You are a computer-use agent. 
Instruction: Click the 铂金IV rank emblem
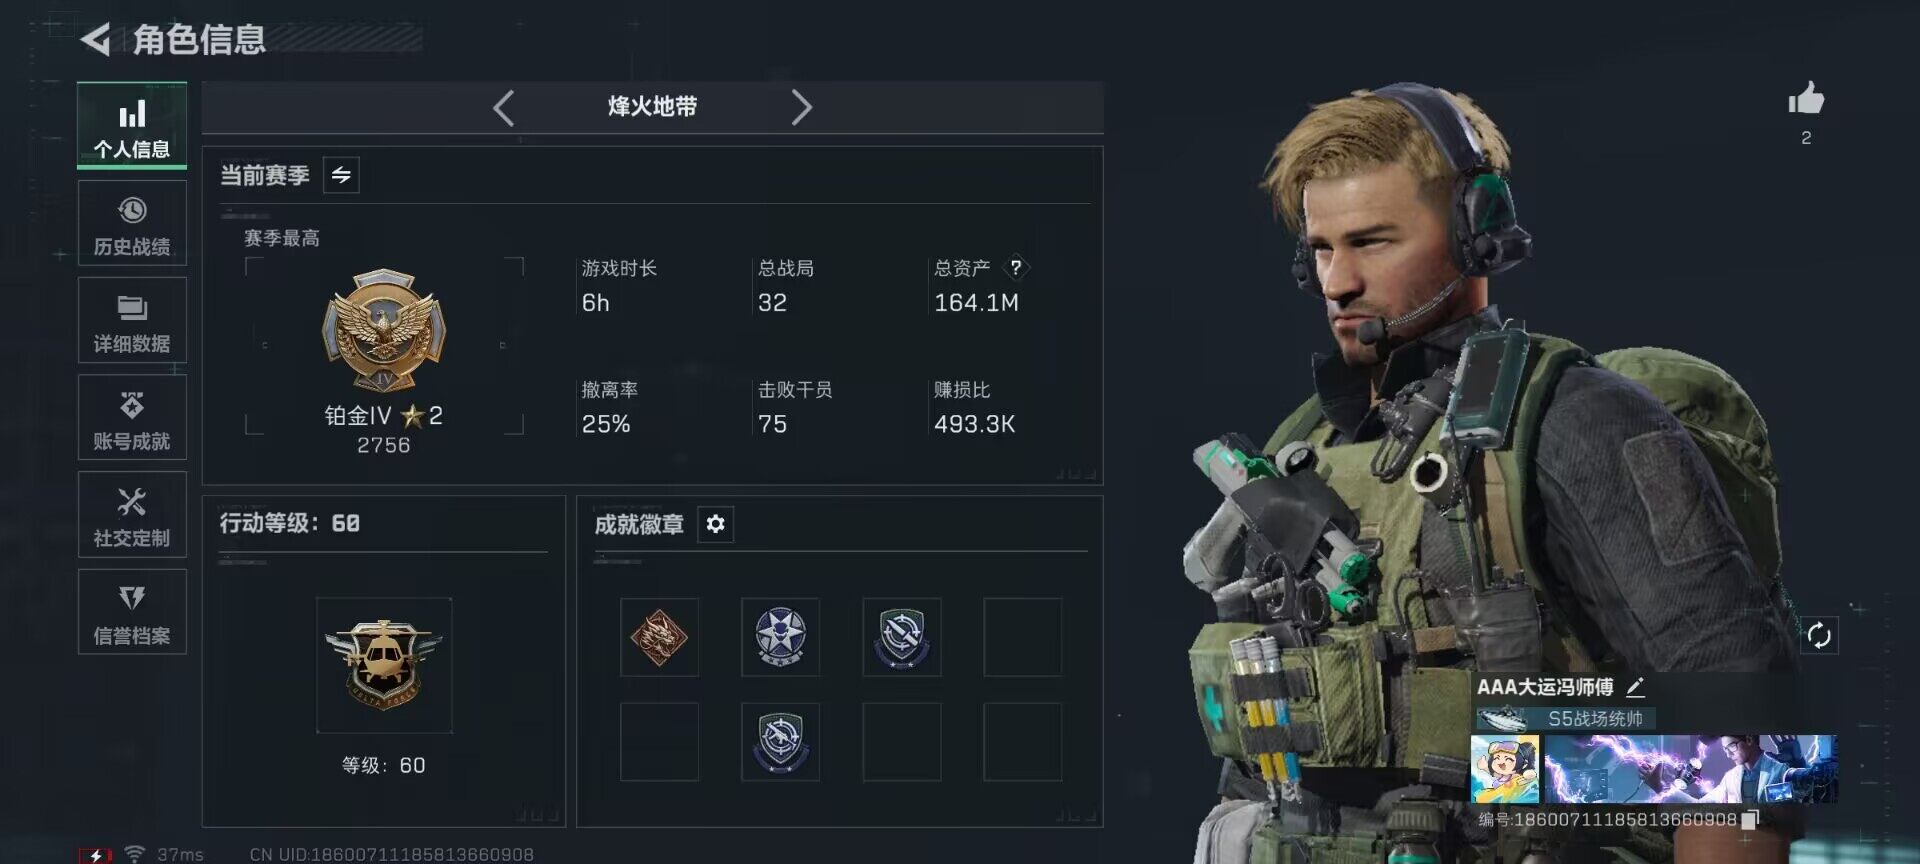click(384, 330)
